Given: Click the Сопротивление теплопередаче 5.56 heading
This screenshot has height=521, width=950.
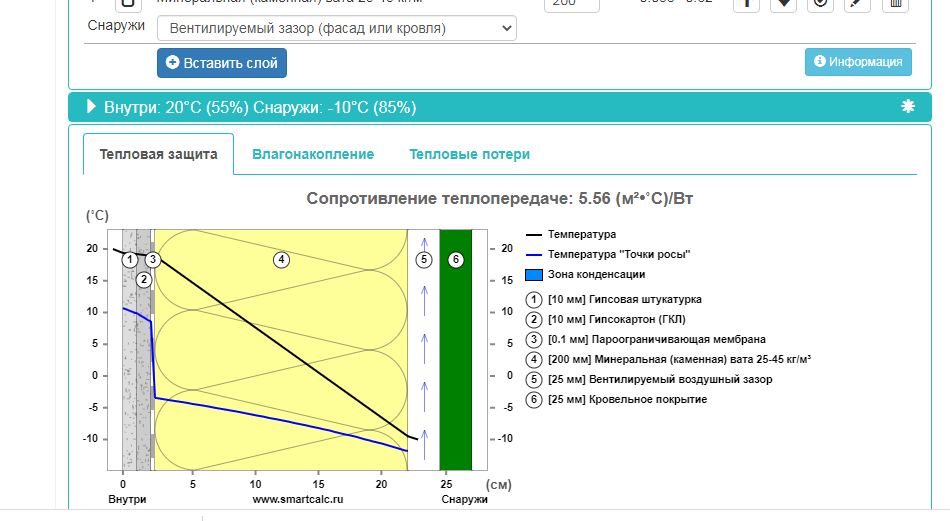Looking at the screenshot, I should click(499, 199).
